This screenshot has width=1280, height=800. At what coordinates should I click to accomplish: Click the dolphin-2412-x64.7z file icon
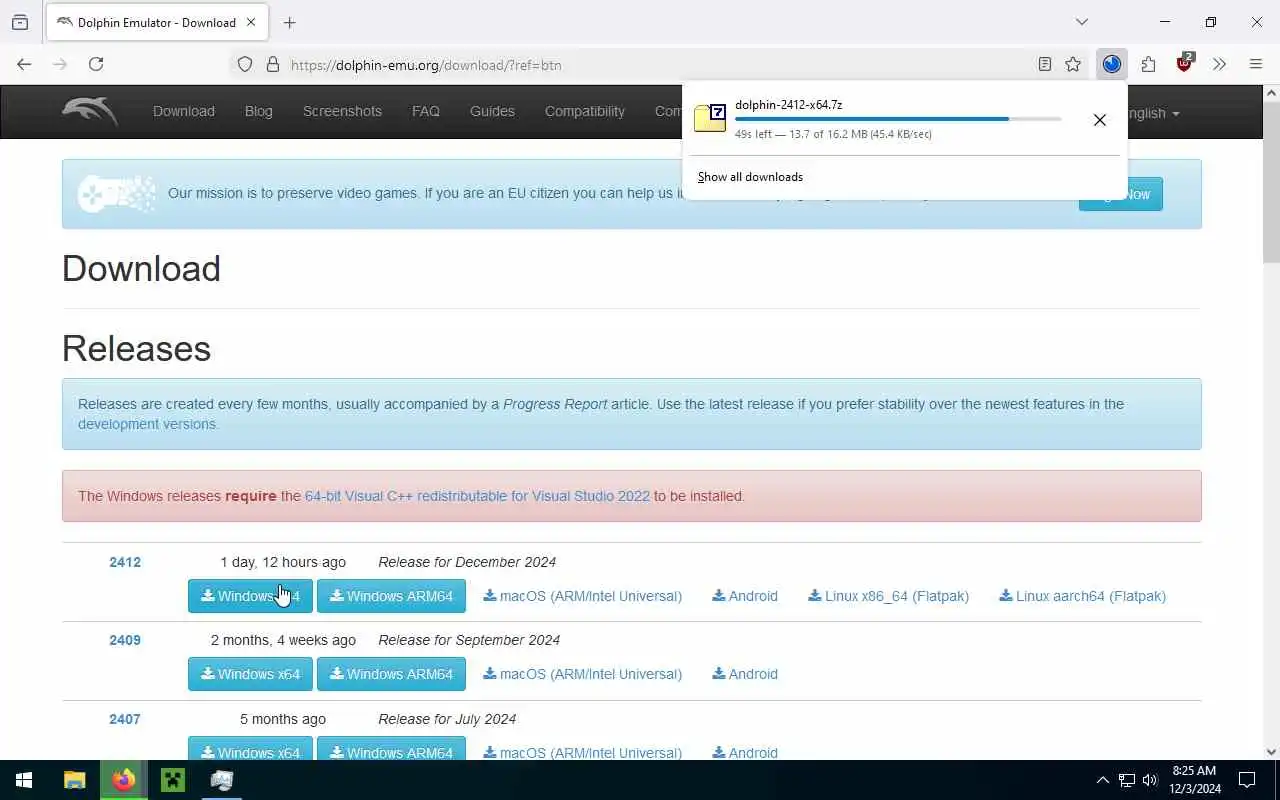click(710, 117)
